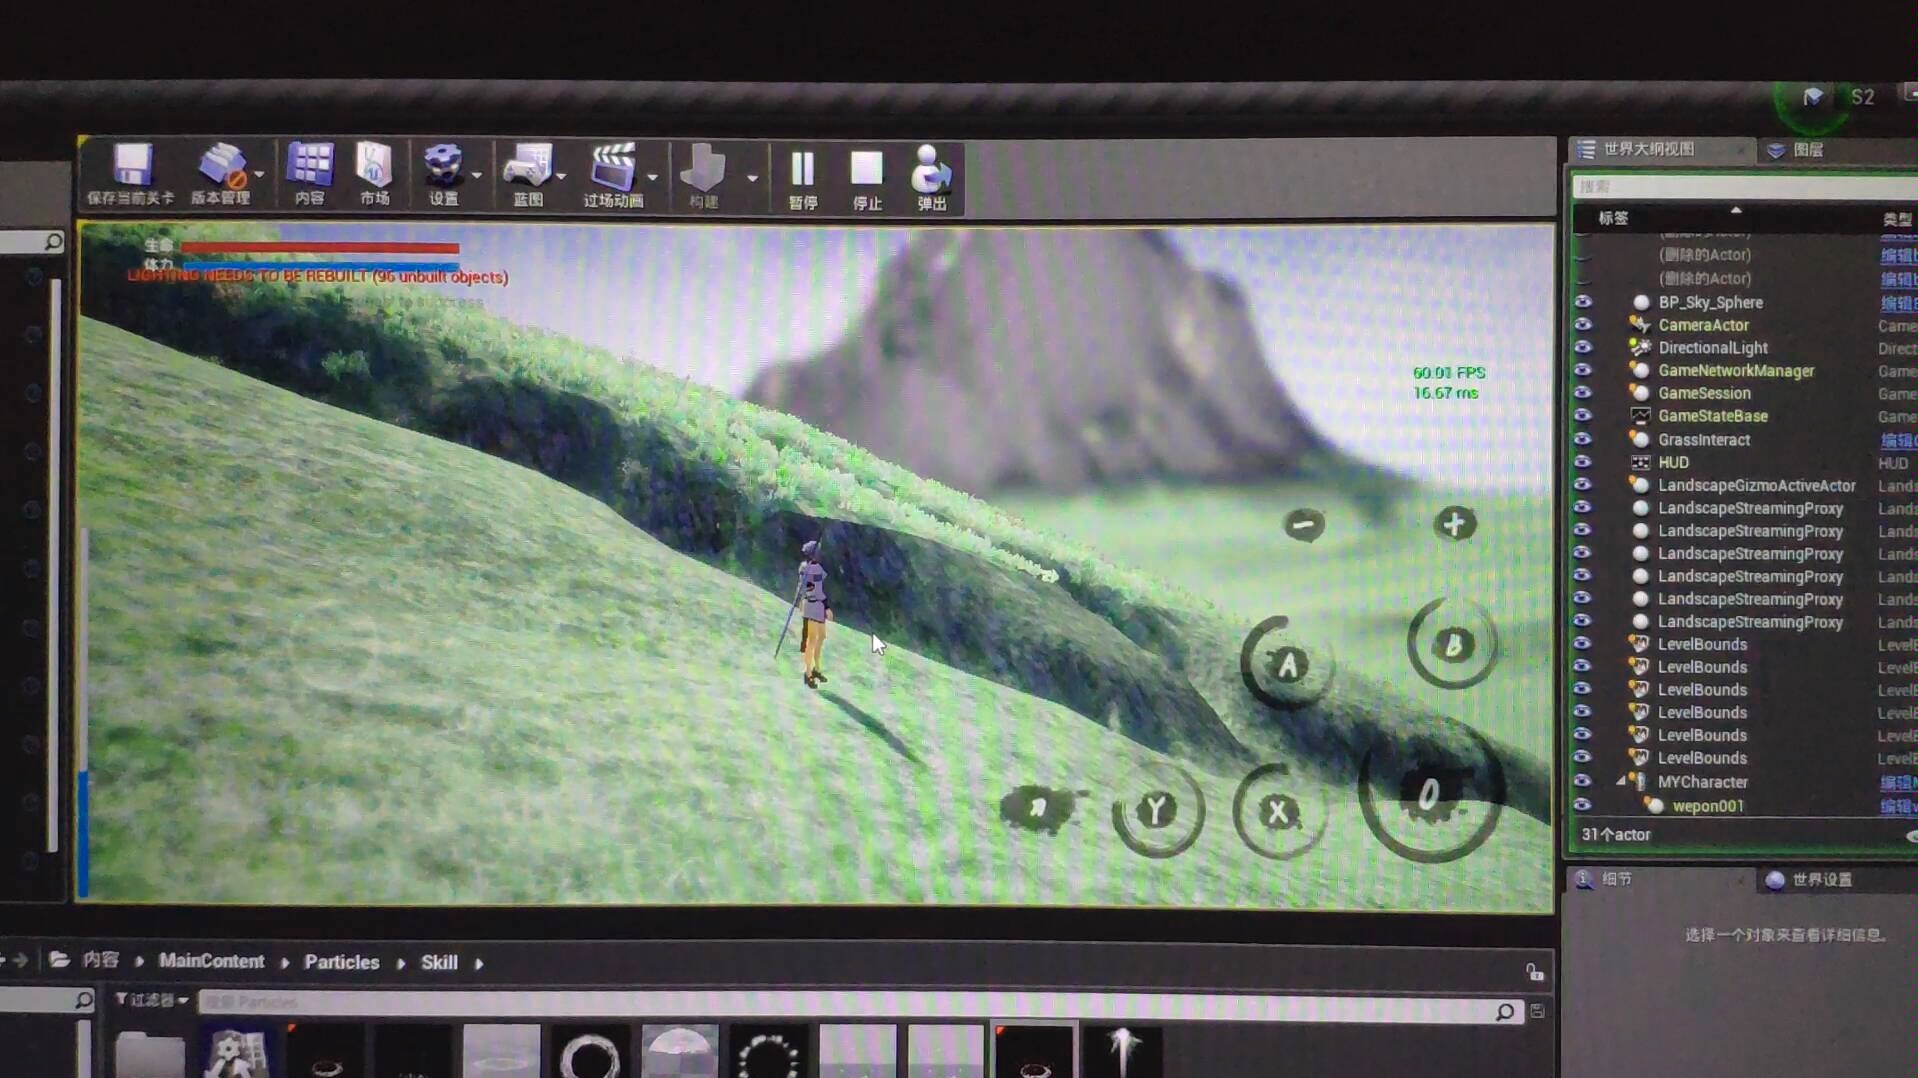Tap the ink-splash skill button beside Y
The height and width of the screenshot is (1078, 1918).
click(x=1040, y=806)
